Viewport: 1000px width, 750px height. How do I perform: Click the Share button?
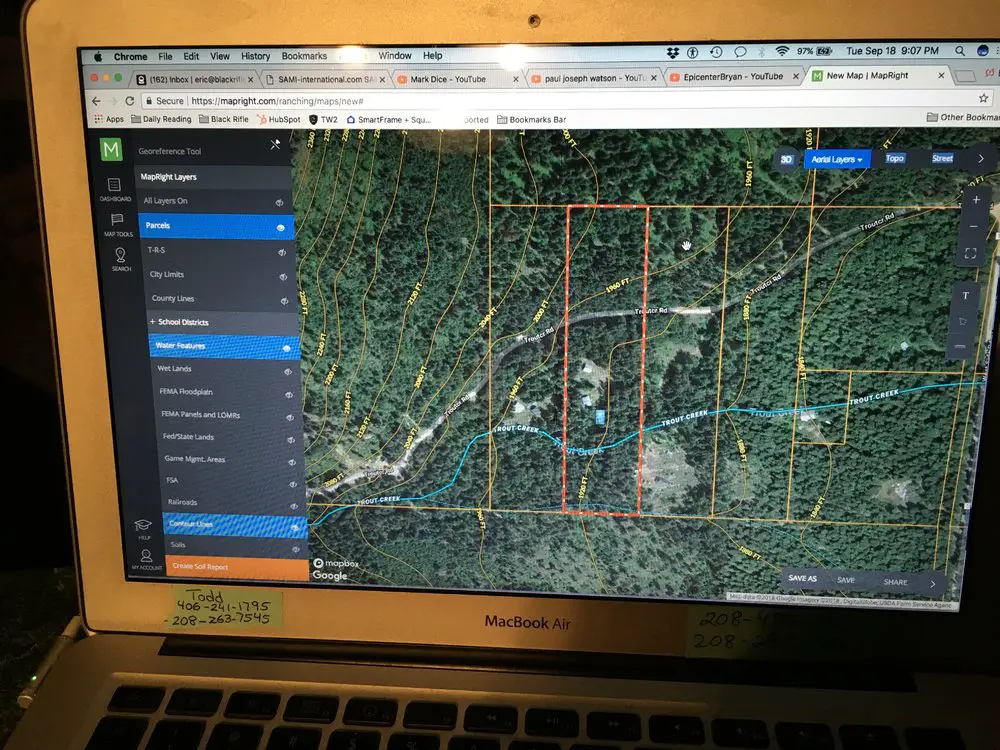pyautogui.click(x=895, y=582)
